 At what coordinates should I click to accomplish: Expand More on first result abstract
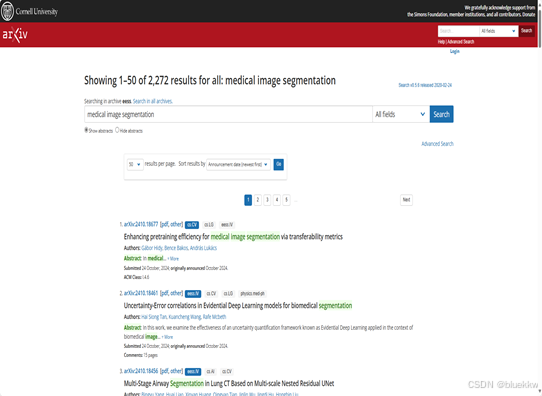pyautogui.click(x=173, y=258)
